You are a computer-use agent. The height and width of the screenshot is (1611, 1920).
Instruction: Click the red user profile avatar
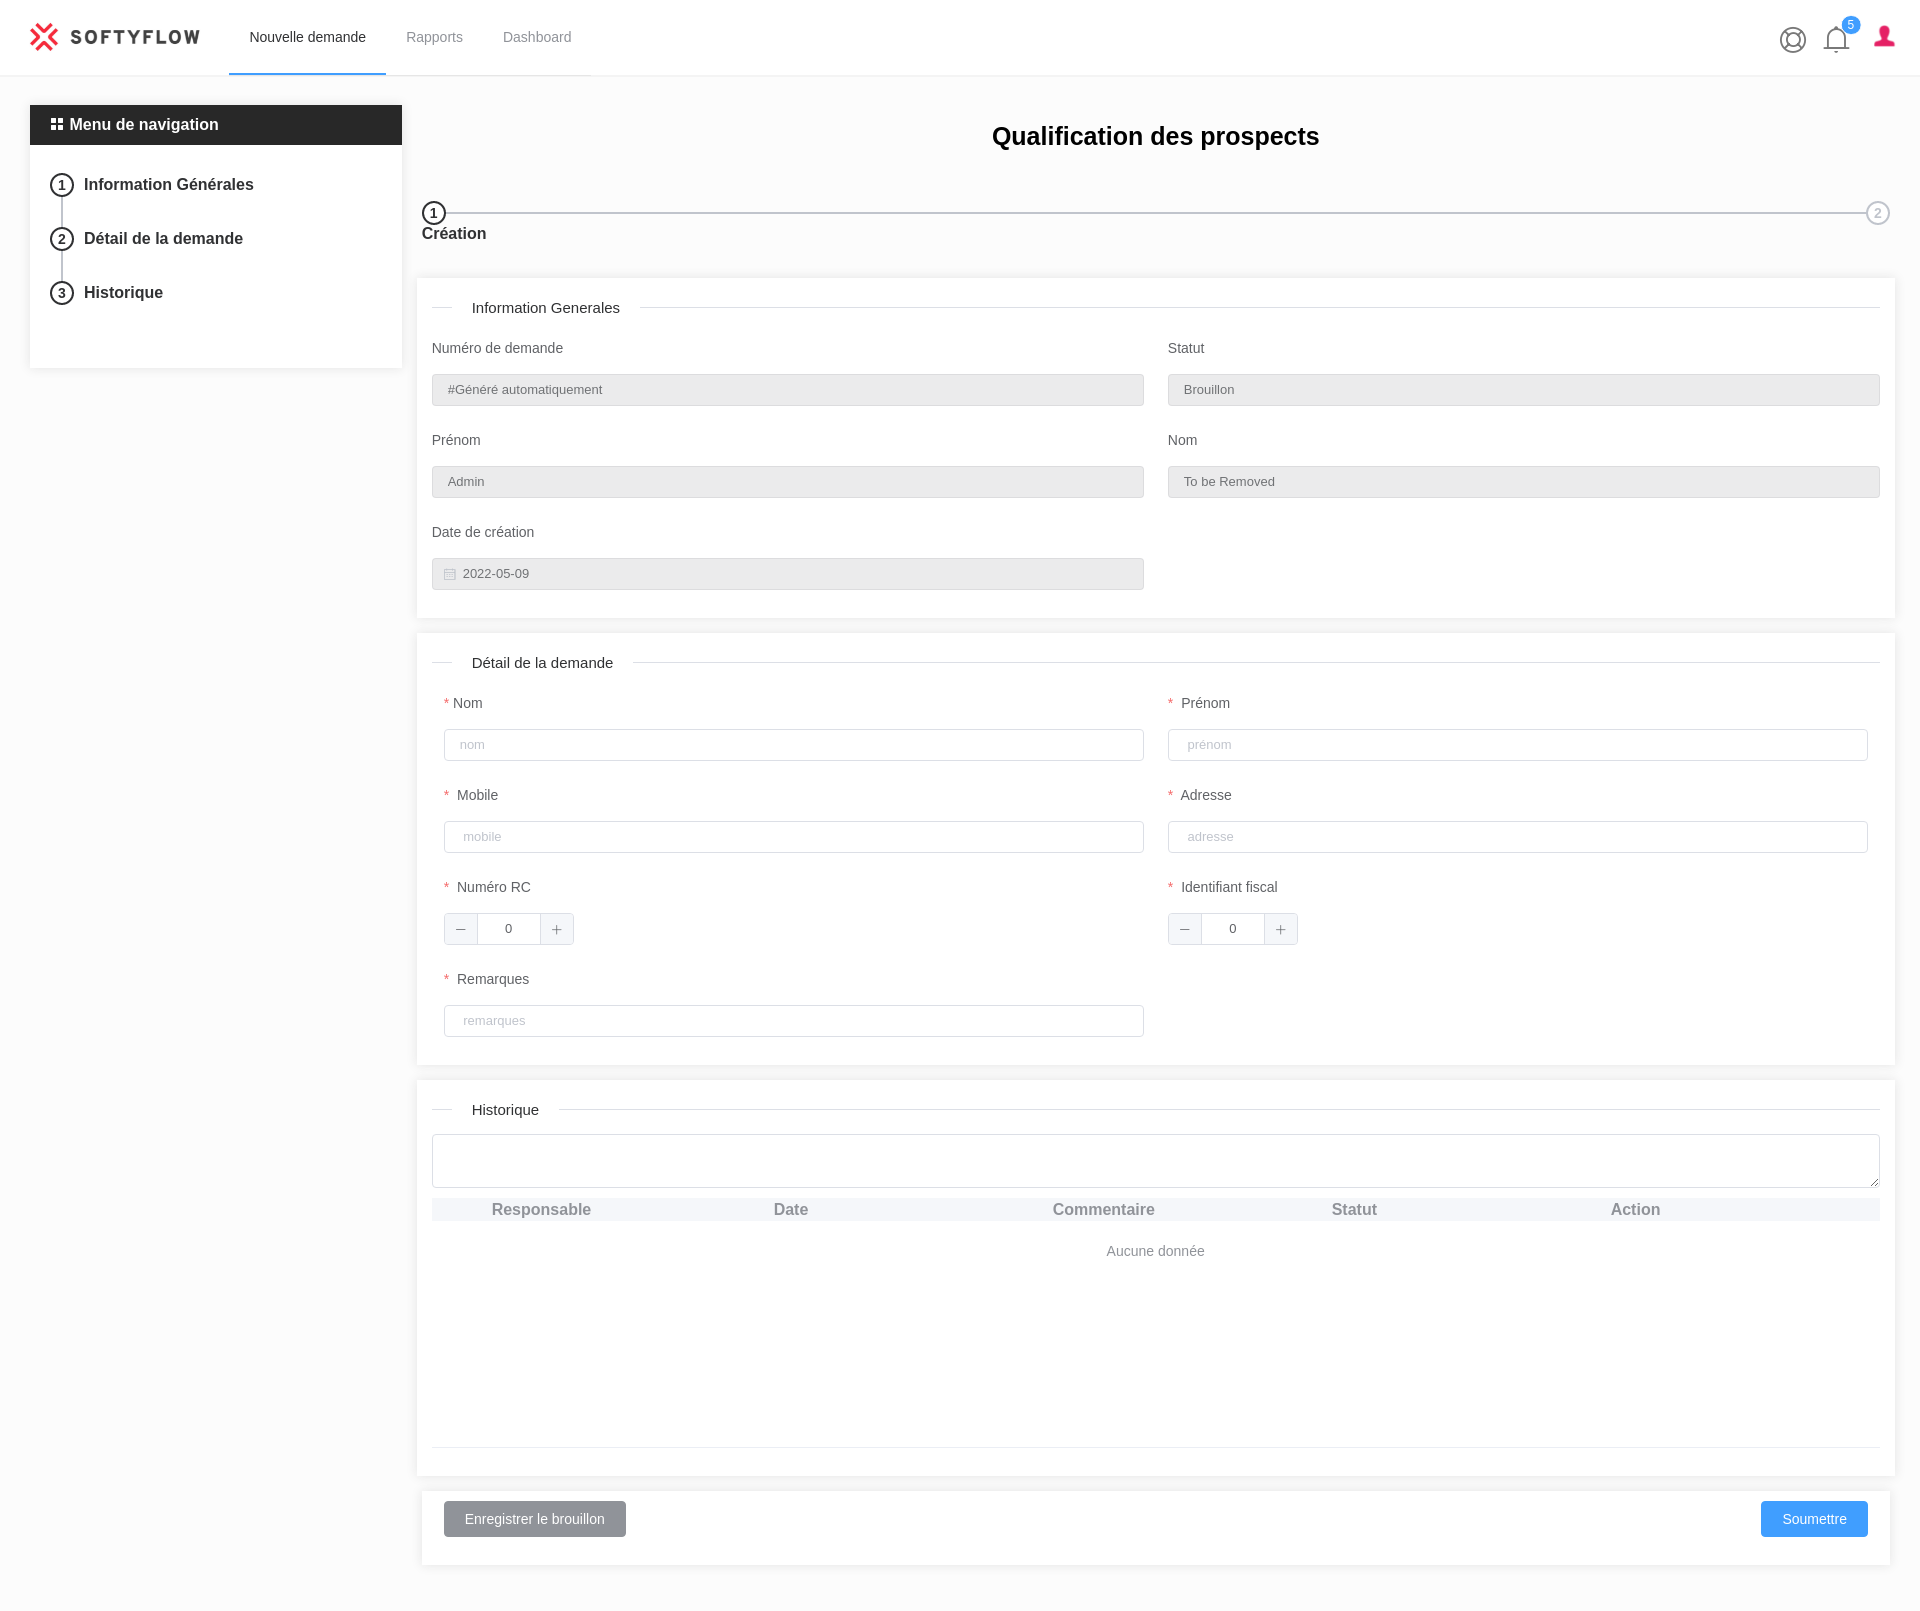[1884, 37]
